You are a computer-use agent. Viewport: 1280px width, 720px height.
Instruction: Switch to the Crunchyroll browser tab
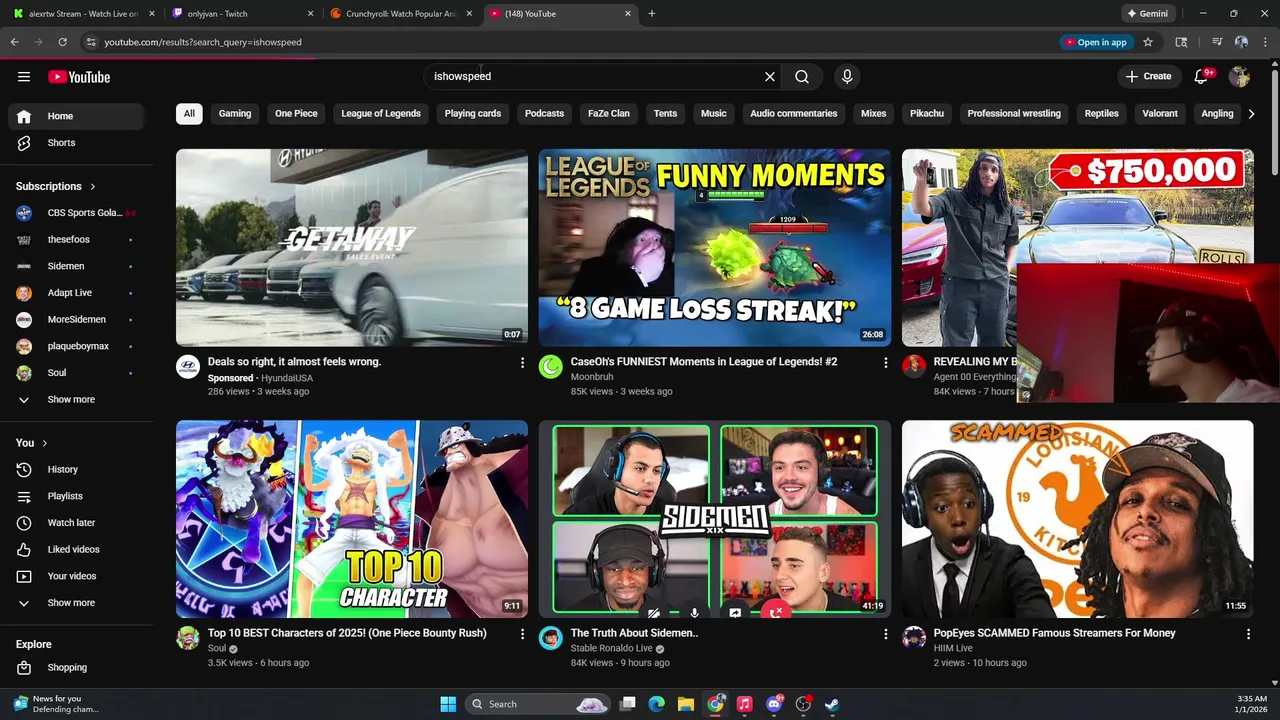point(402,14)
